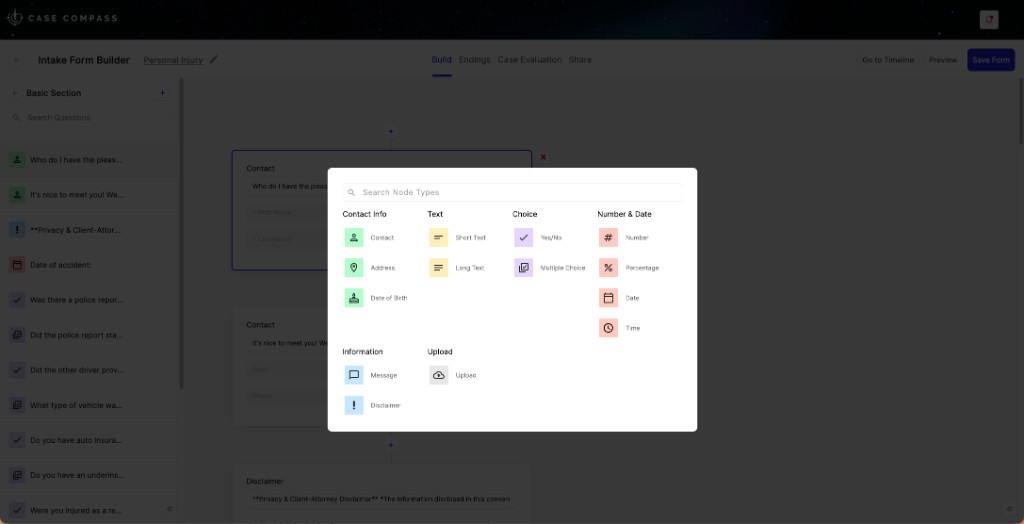Switch to the Endings tab

pyautogui.click(x=475, y=59)
